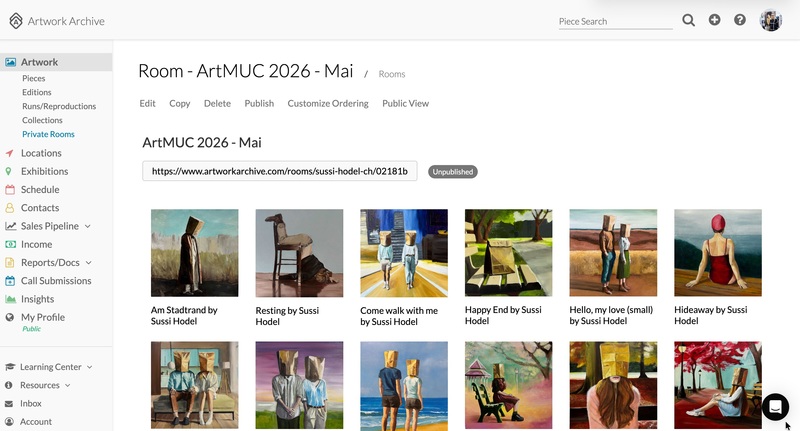The image size is (800, 431).
Task: Click the plus add-new icon
Action: tap(714, 20)
